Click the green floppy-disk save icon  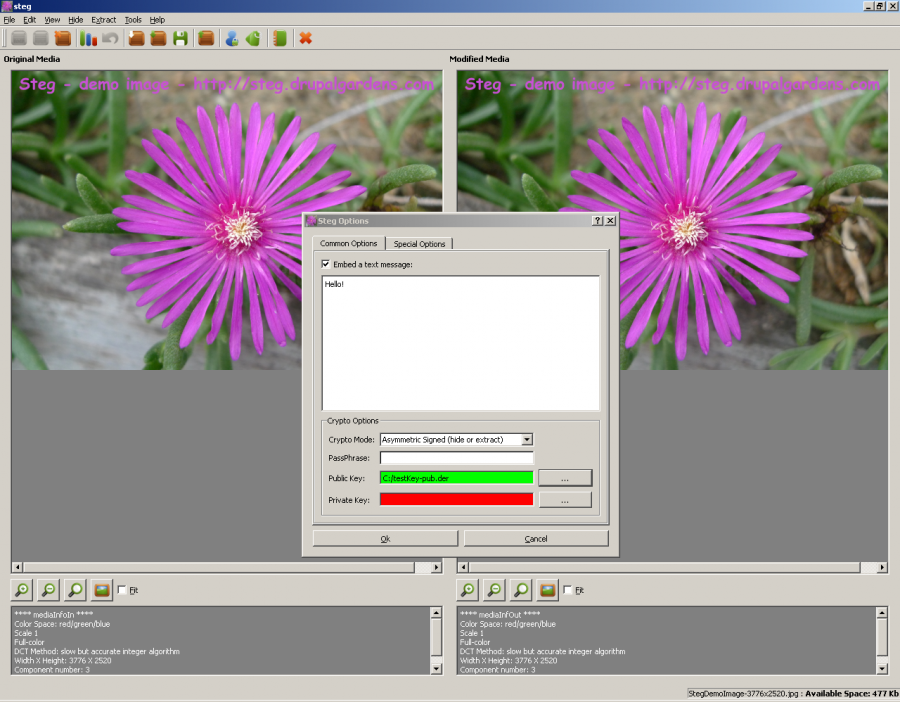click(181, 39)
